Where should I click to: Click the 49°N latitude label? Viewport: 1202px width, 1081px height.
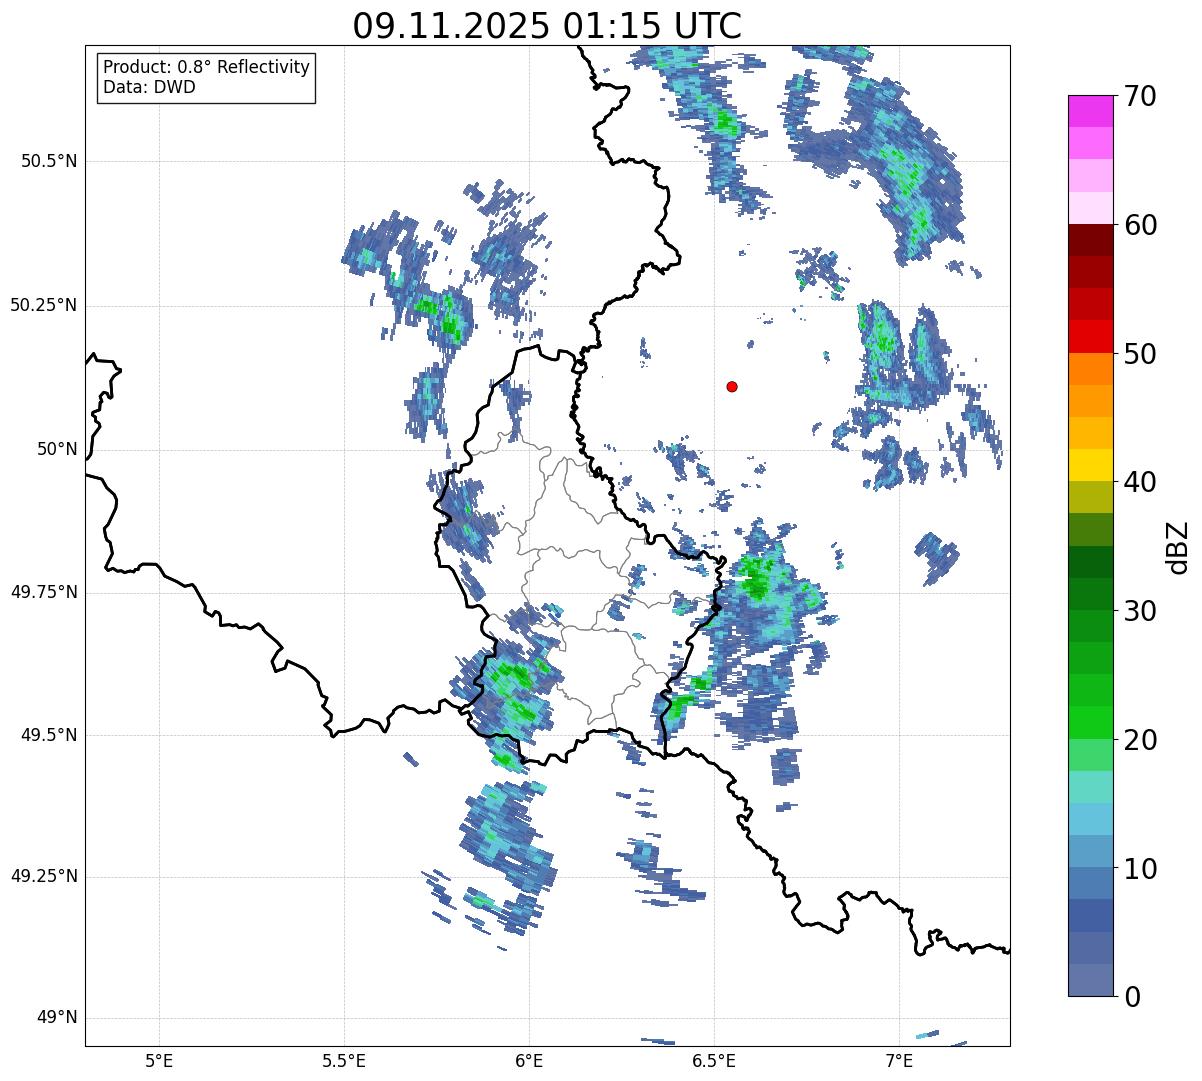click(x=57, y=1018)
